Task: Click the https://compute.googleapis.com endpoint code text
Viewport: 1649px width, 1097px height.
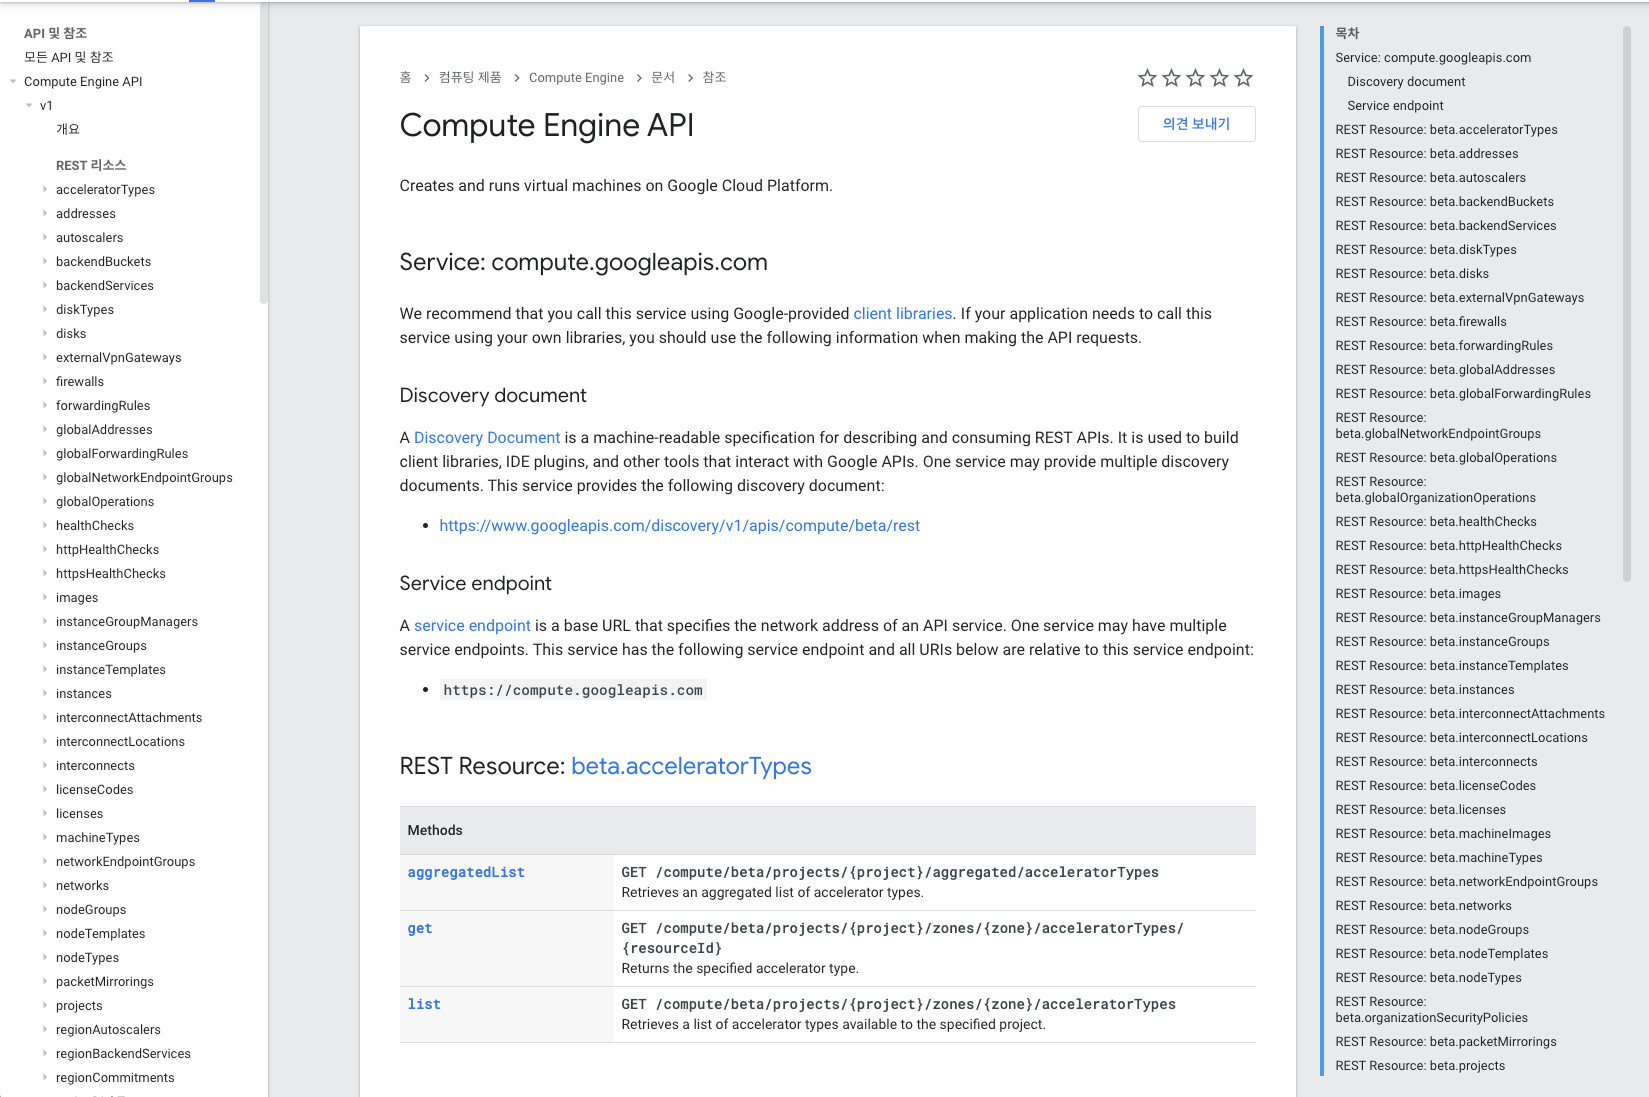Action: click(573, 690)
